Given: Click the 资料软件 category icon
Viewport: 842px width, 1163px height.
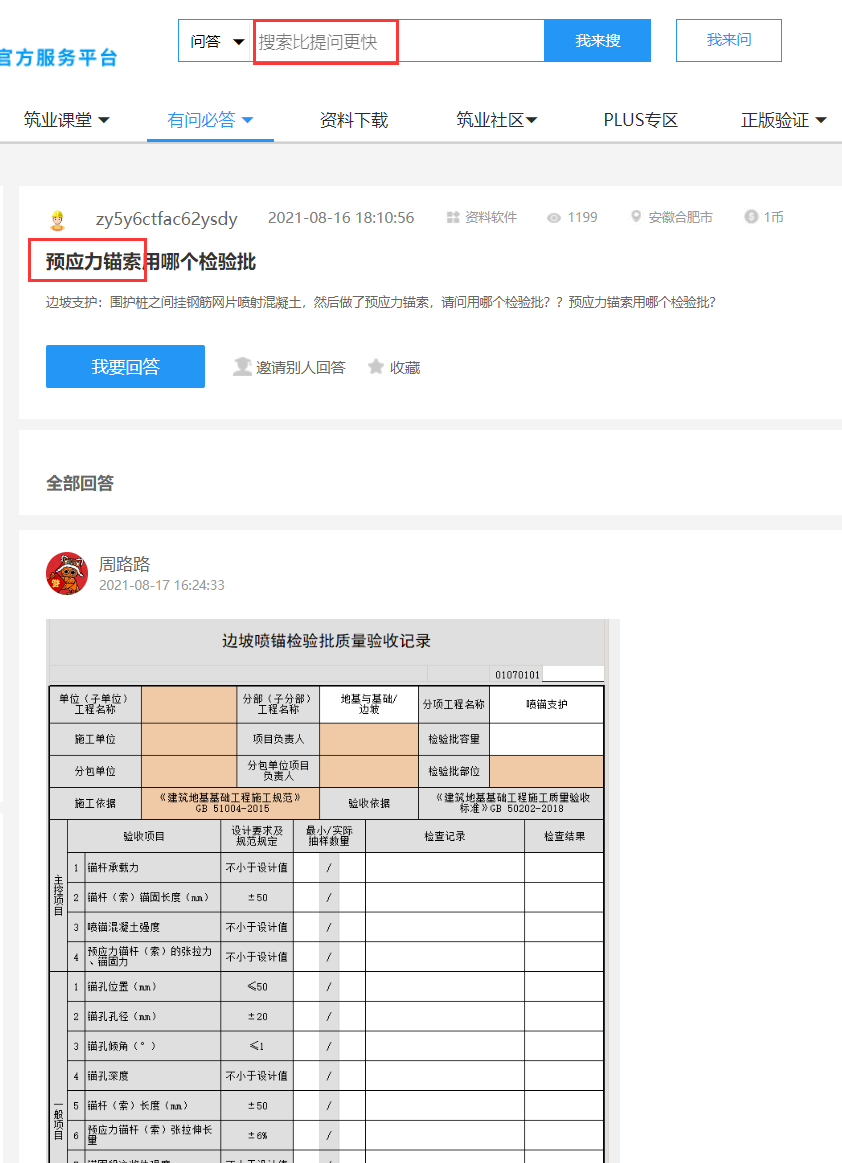Looking at the screenshot, I should point(453,217).
